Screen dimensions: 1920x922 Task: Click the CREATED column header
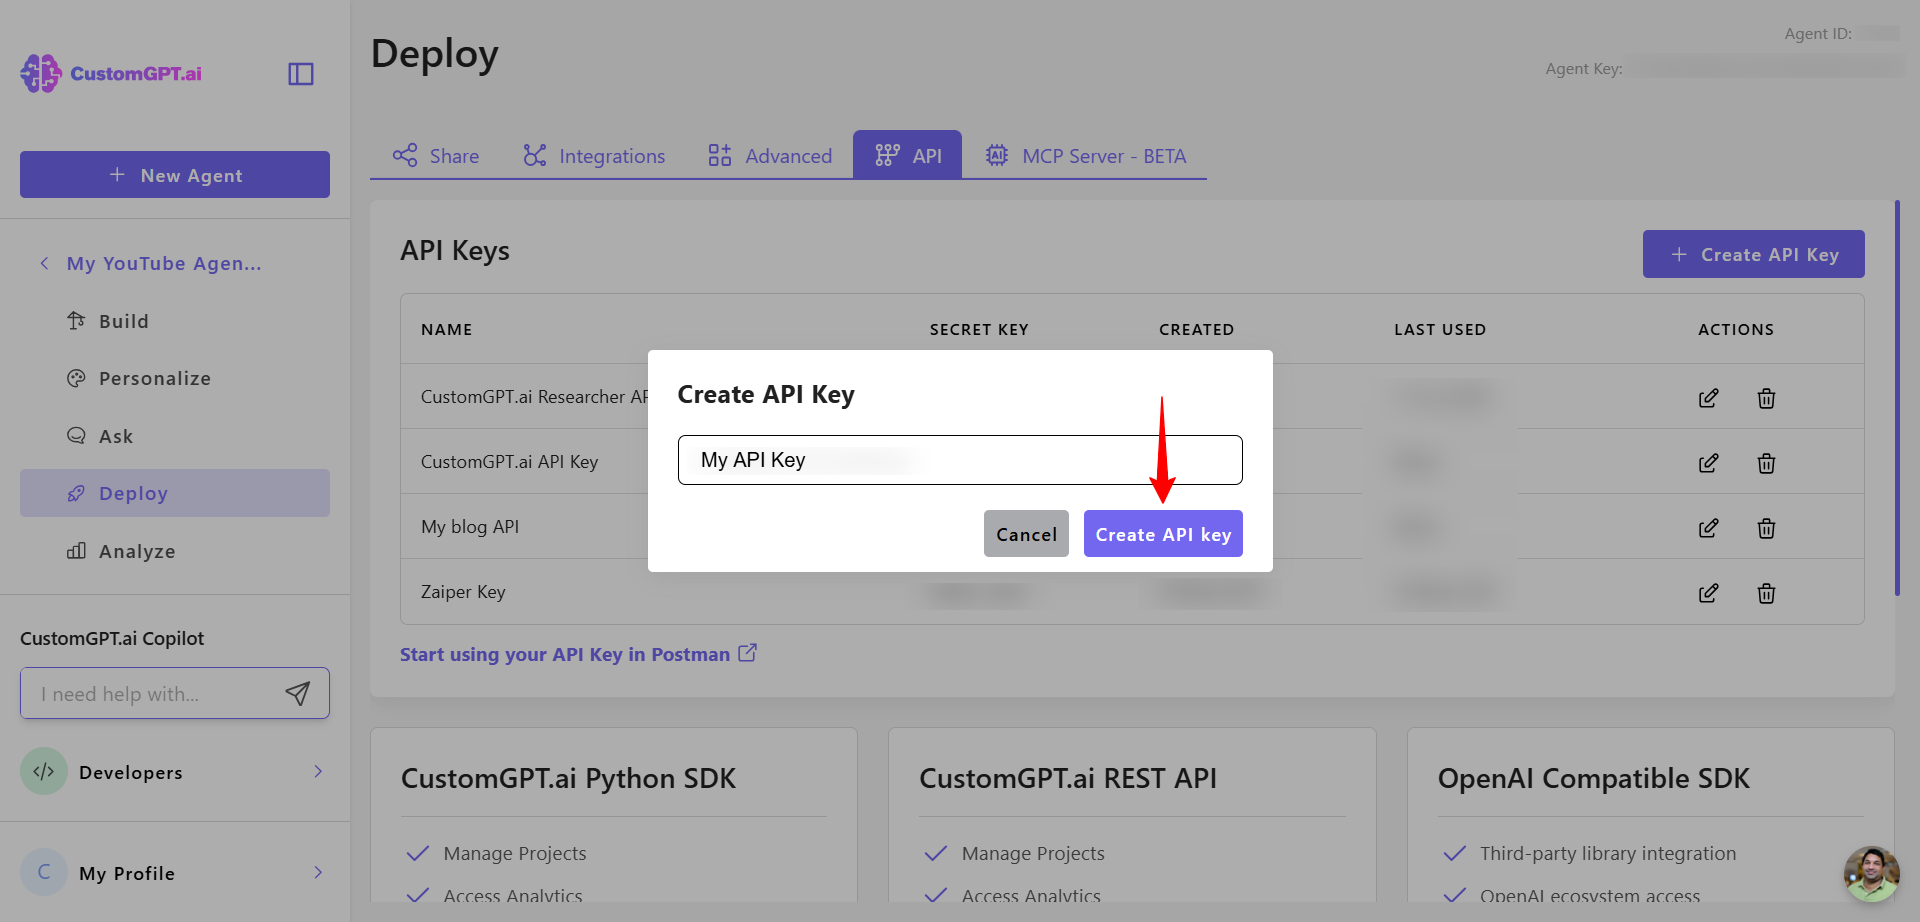[x=1196, y=330]
